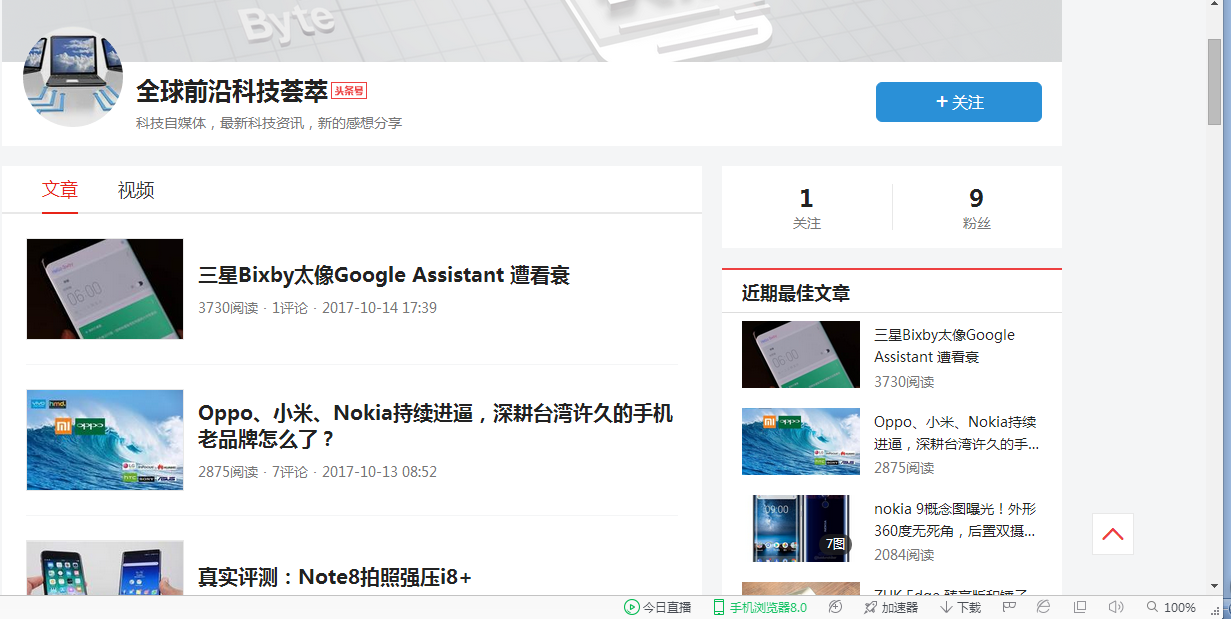Open the 100% zoom level control
Screen dimensions: 1231x619
[1171, 607]
